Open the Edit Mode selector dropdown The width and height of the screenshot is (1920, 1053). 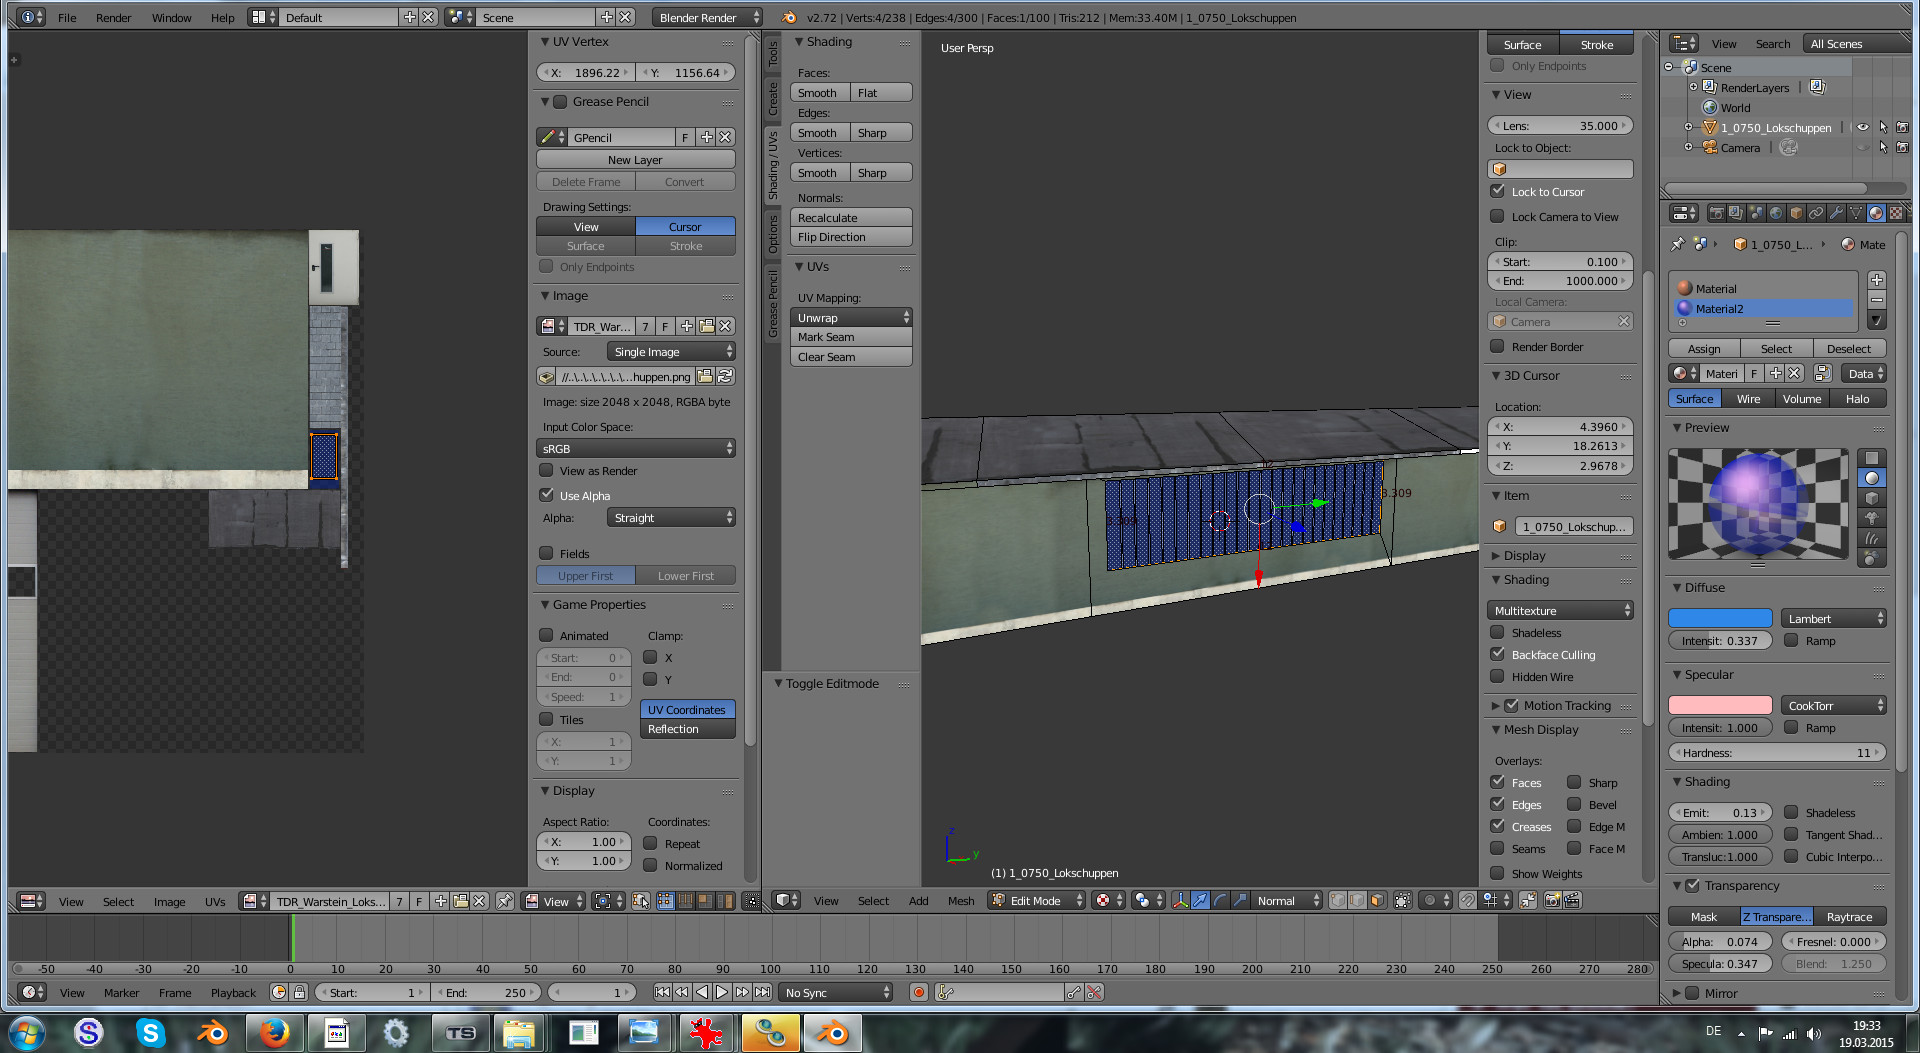coord(1036,901)
